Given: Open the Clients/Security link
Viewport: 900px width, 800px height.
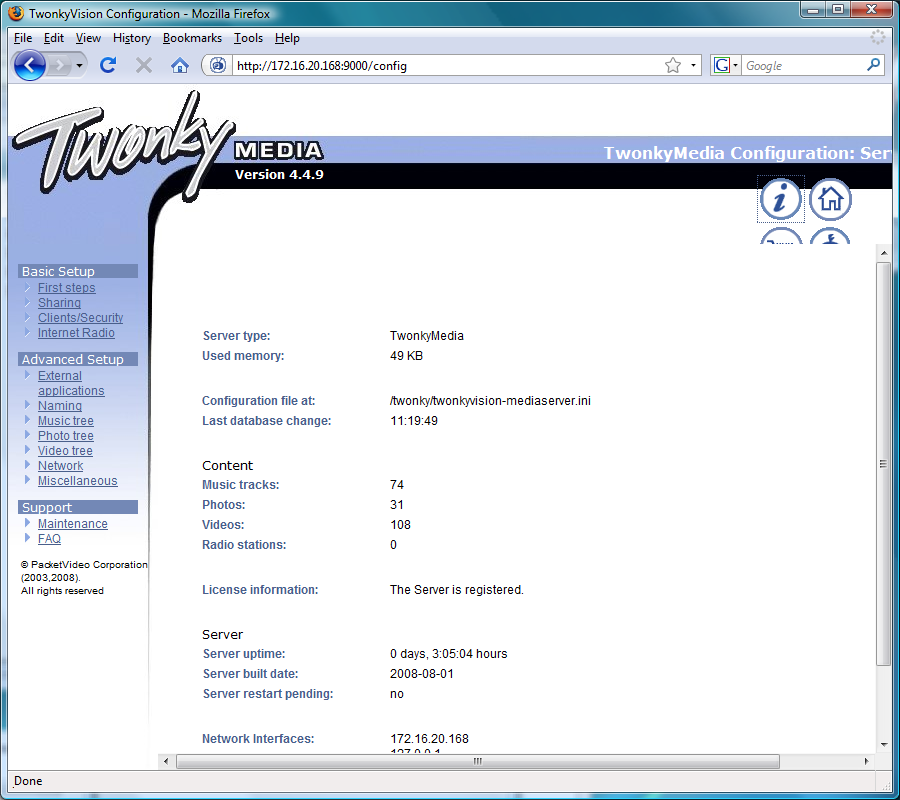Looking at the screenshot, I should coord(80,317).
